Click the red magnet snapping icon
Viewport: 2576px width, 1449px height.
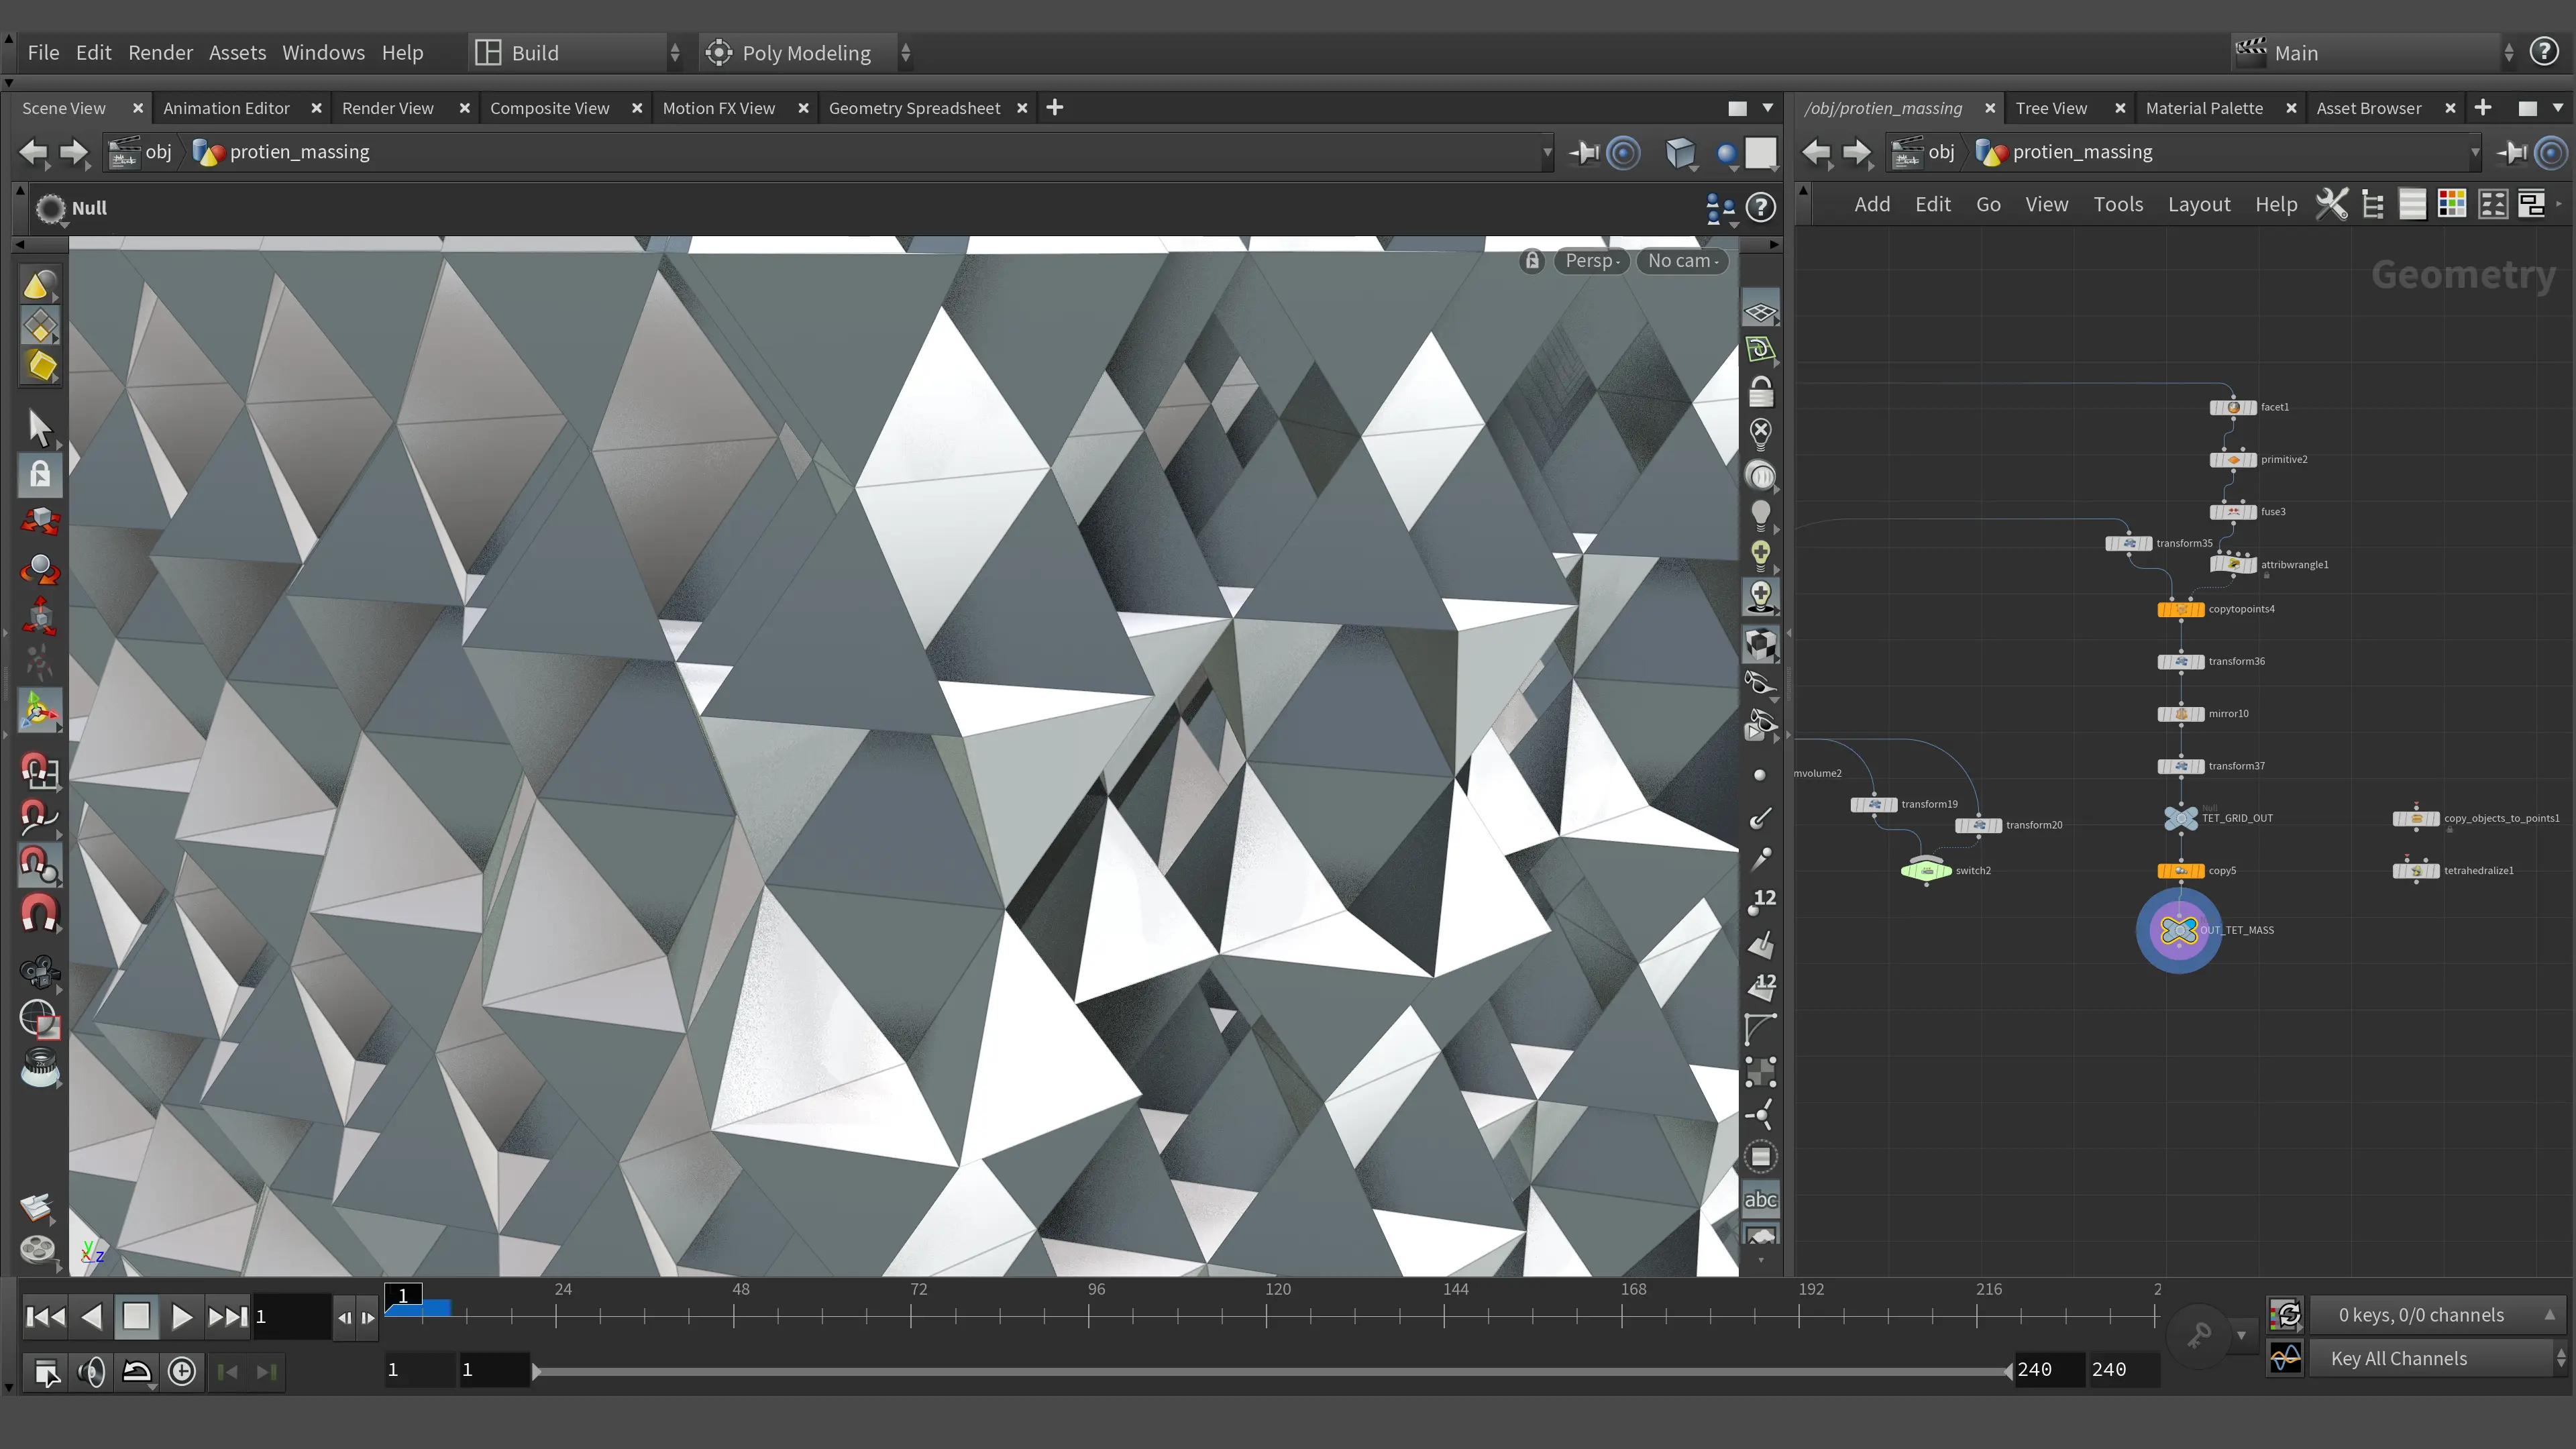click(40, 914)
